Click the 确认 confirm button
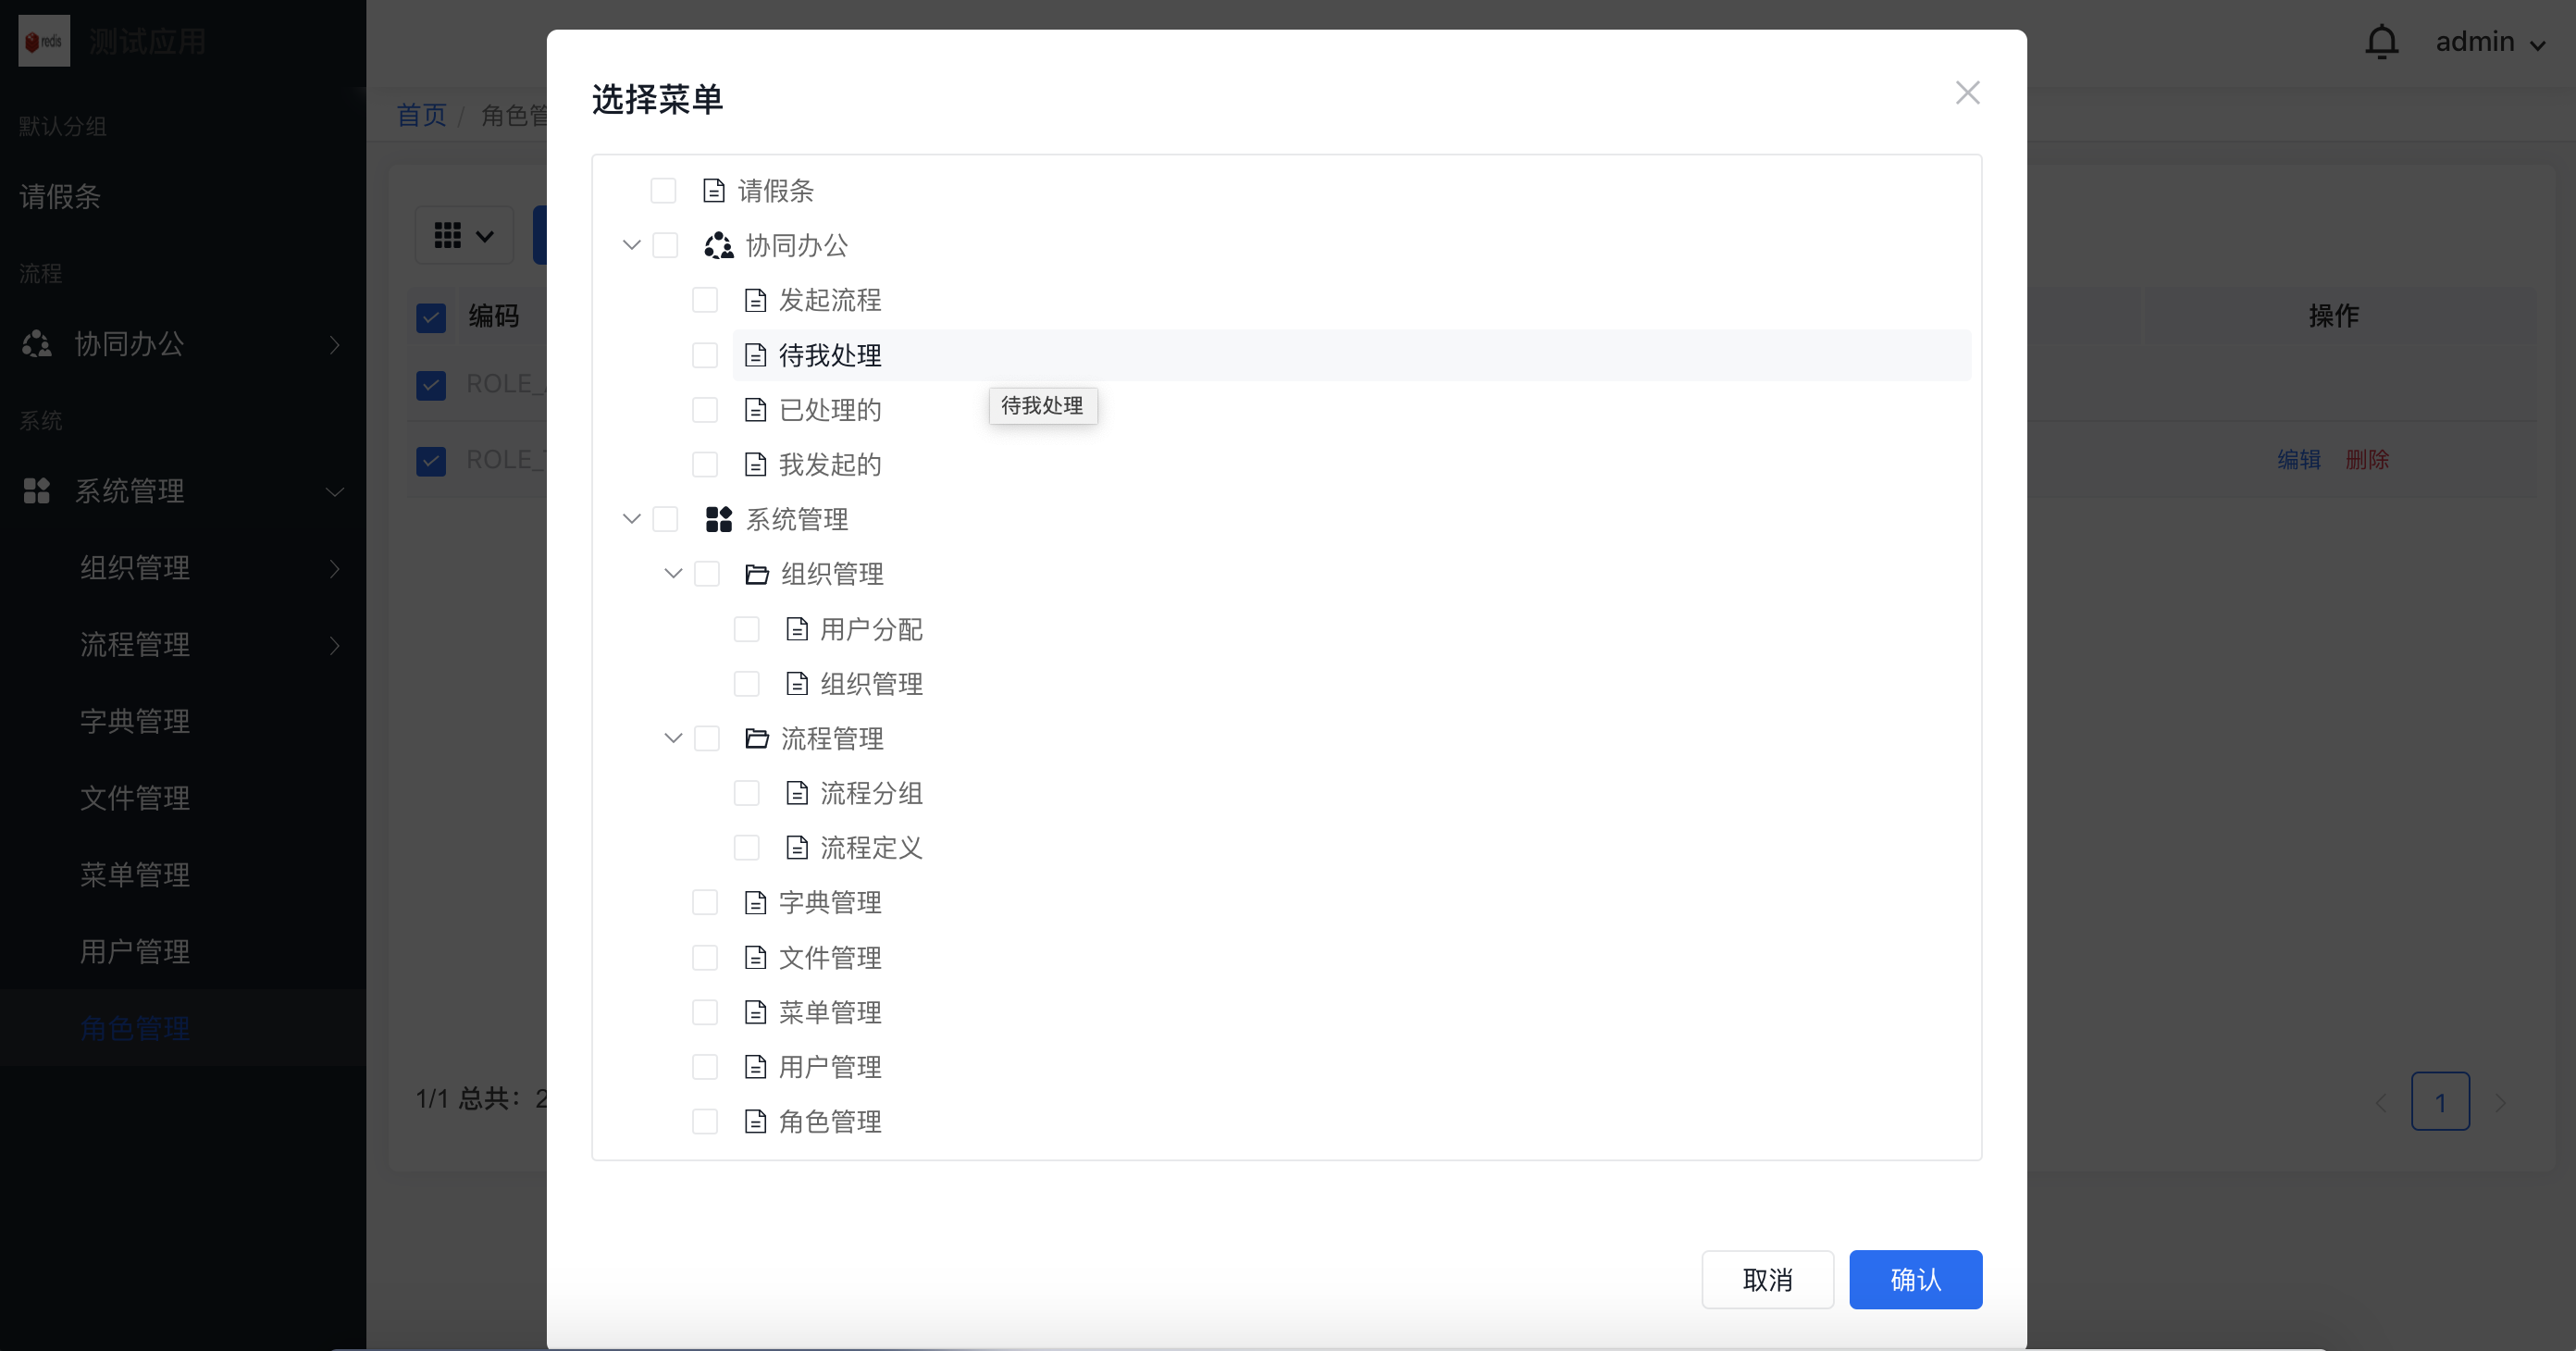2576x1351 pixels. point(1915,1279)
